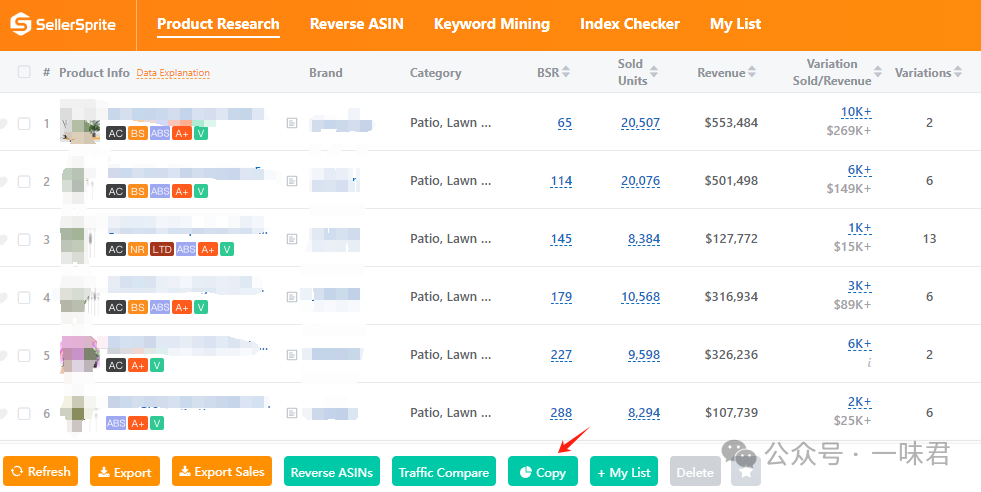The width and height of the screenshot is (981, 492).
Task: Click the note icon in row 3
Action: [x=292, y=239]
